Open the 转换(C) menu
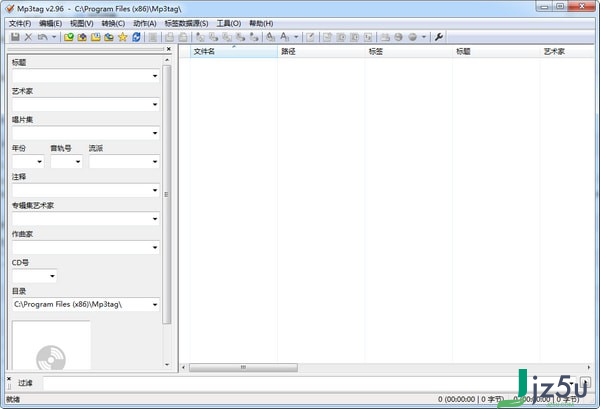The image size is (600, 409). click(x=113, y=23)
